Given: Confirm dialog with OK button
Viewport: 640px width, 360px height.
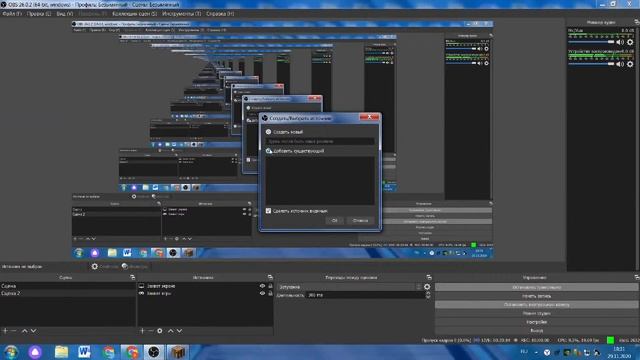Looking at the screenshot, I should (334, 220).
